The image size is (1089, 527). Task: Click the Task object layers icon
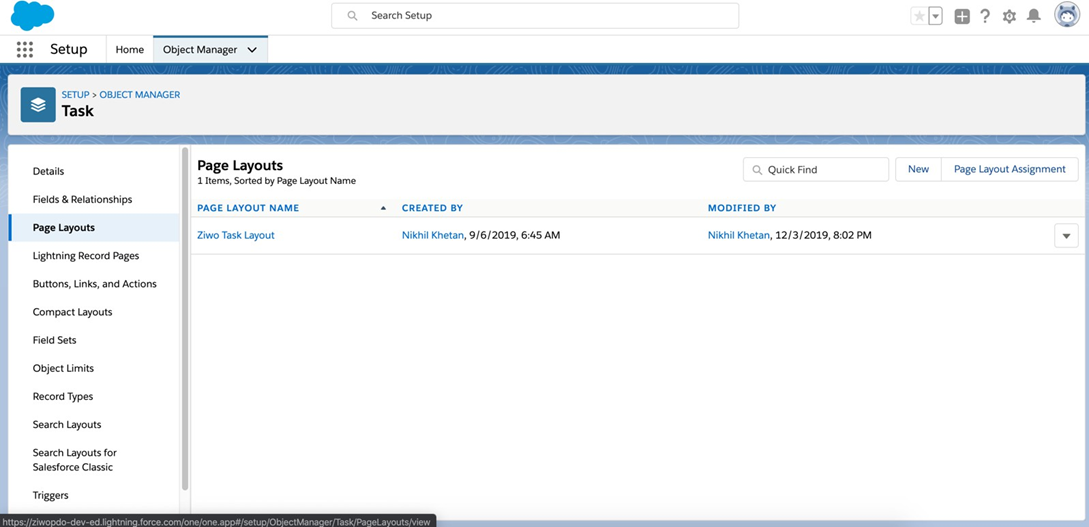38,105
